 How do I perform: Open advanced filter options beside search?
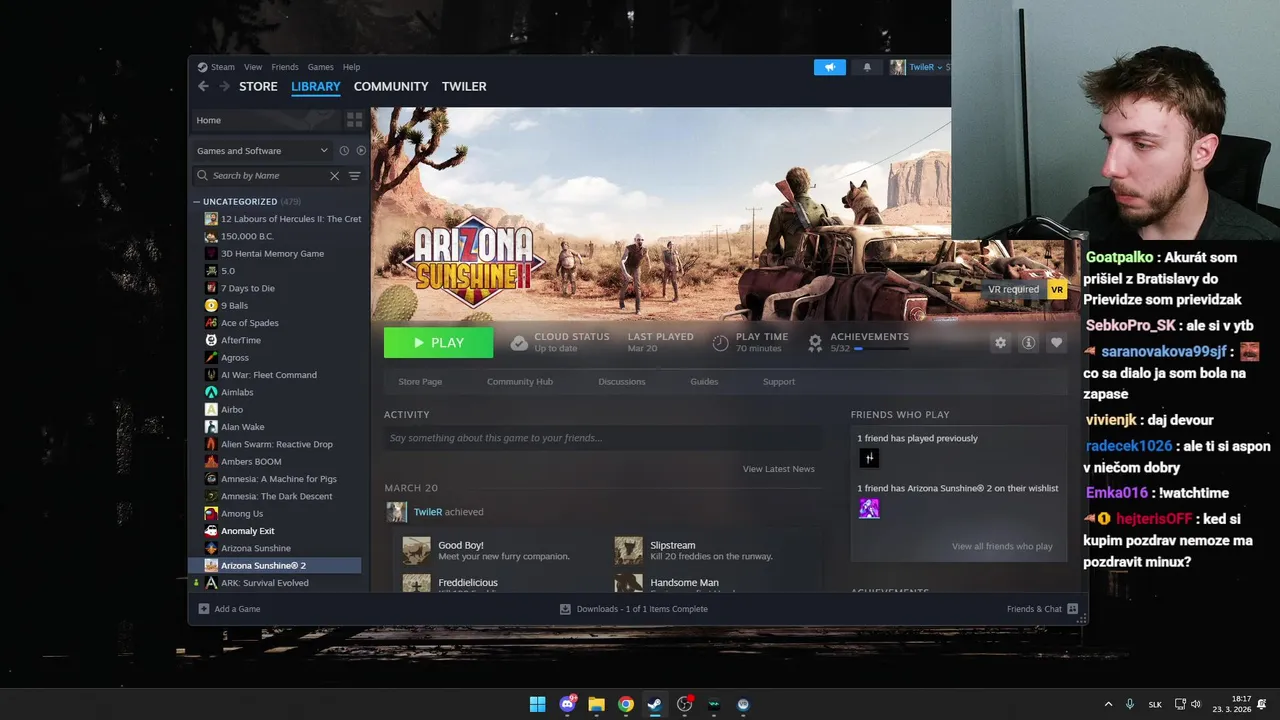(x=354, y=176)
